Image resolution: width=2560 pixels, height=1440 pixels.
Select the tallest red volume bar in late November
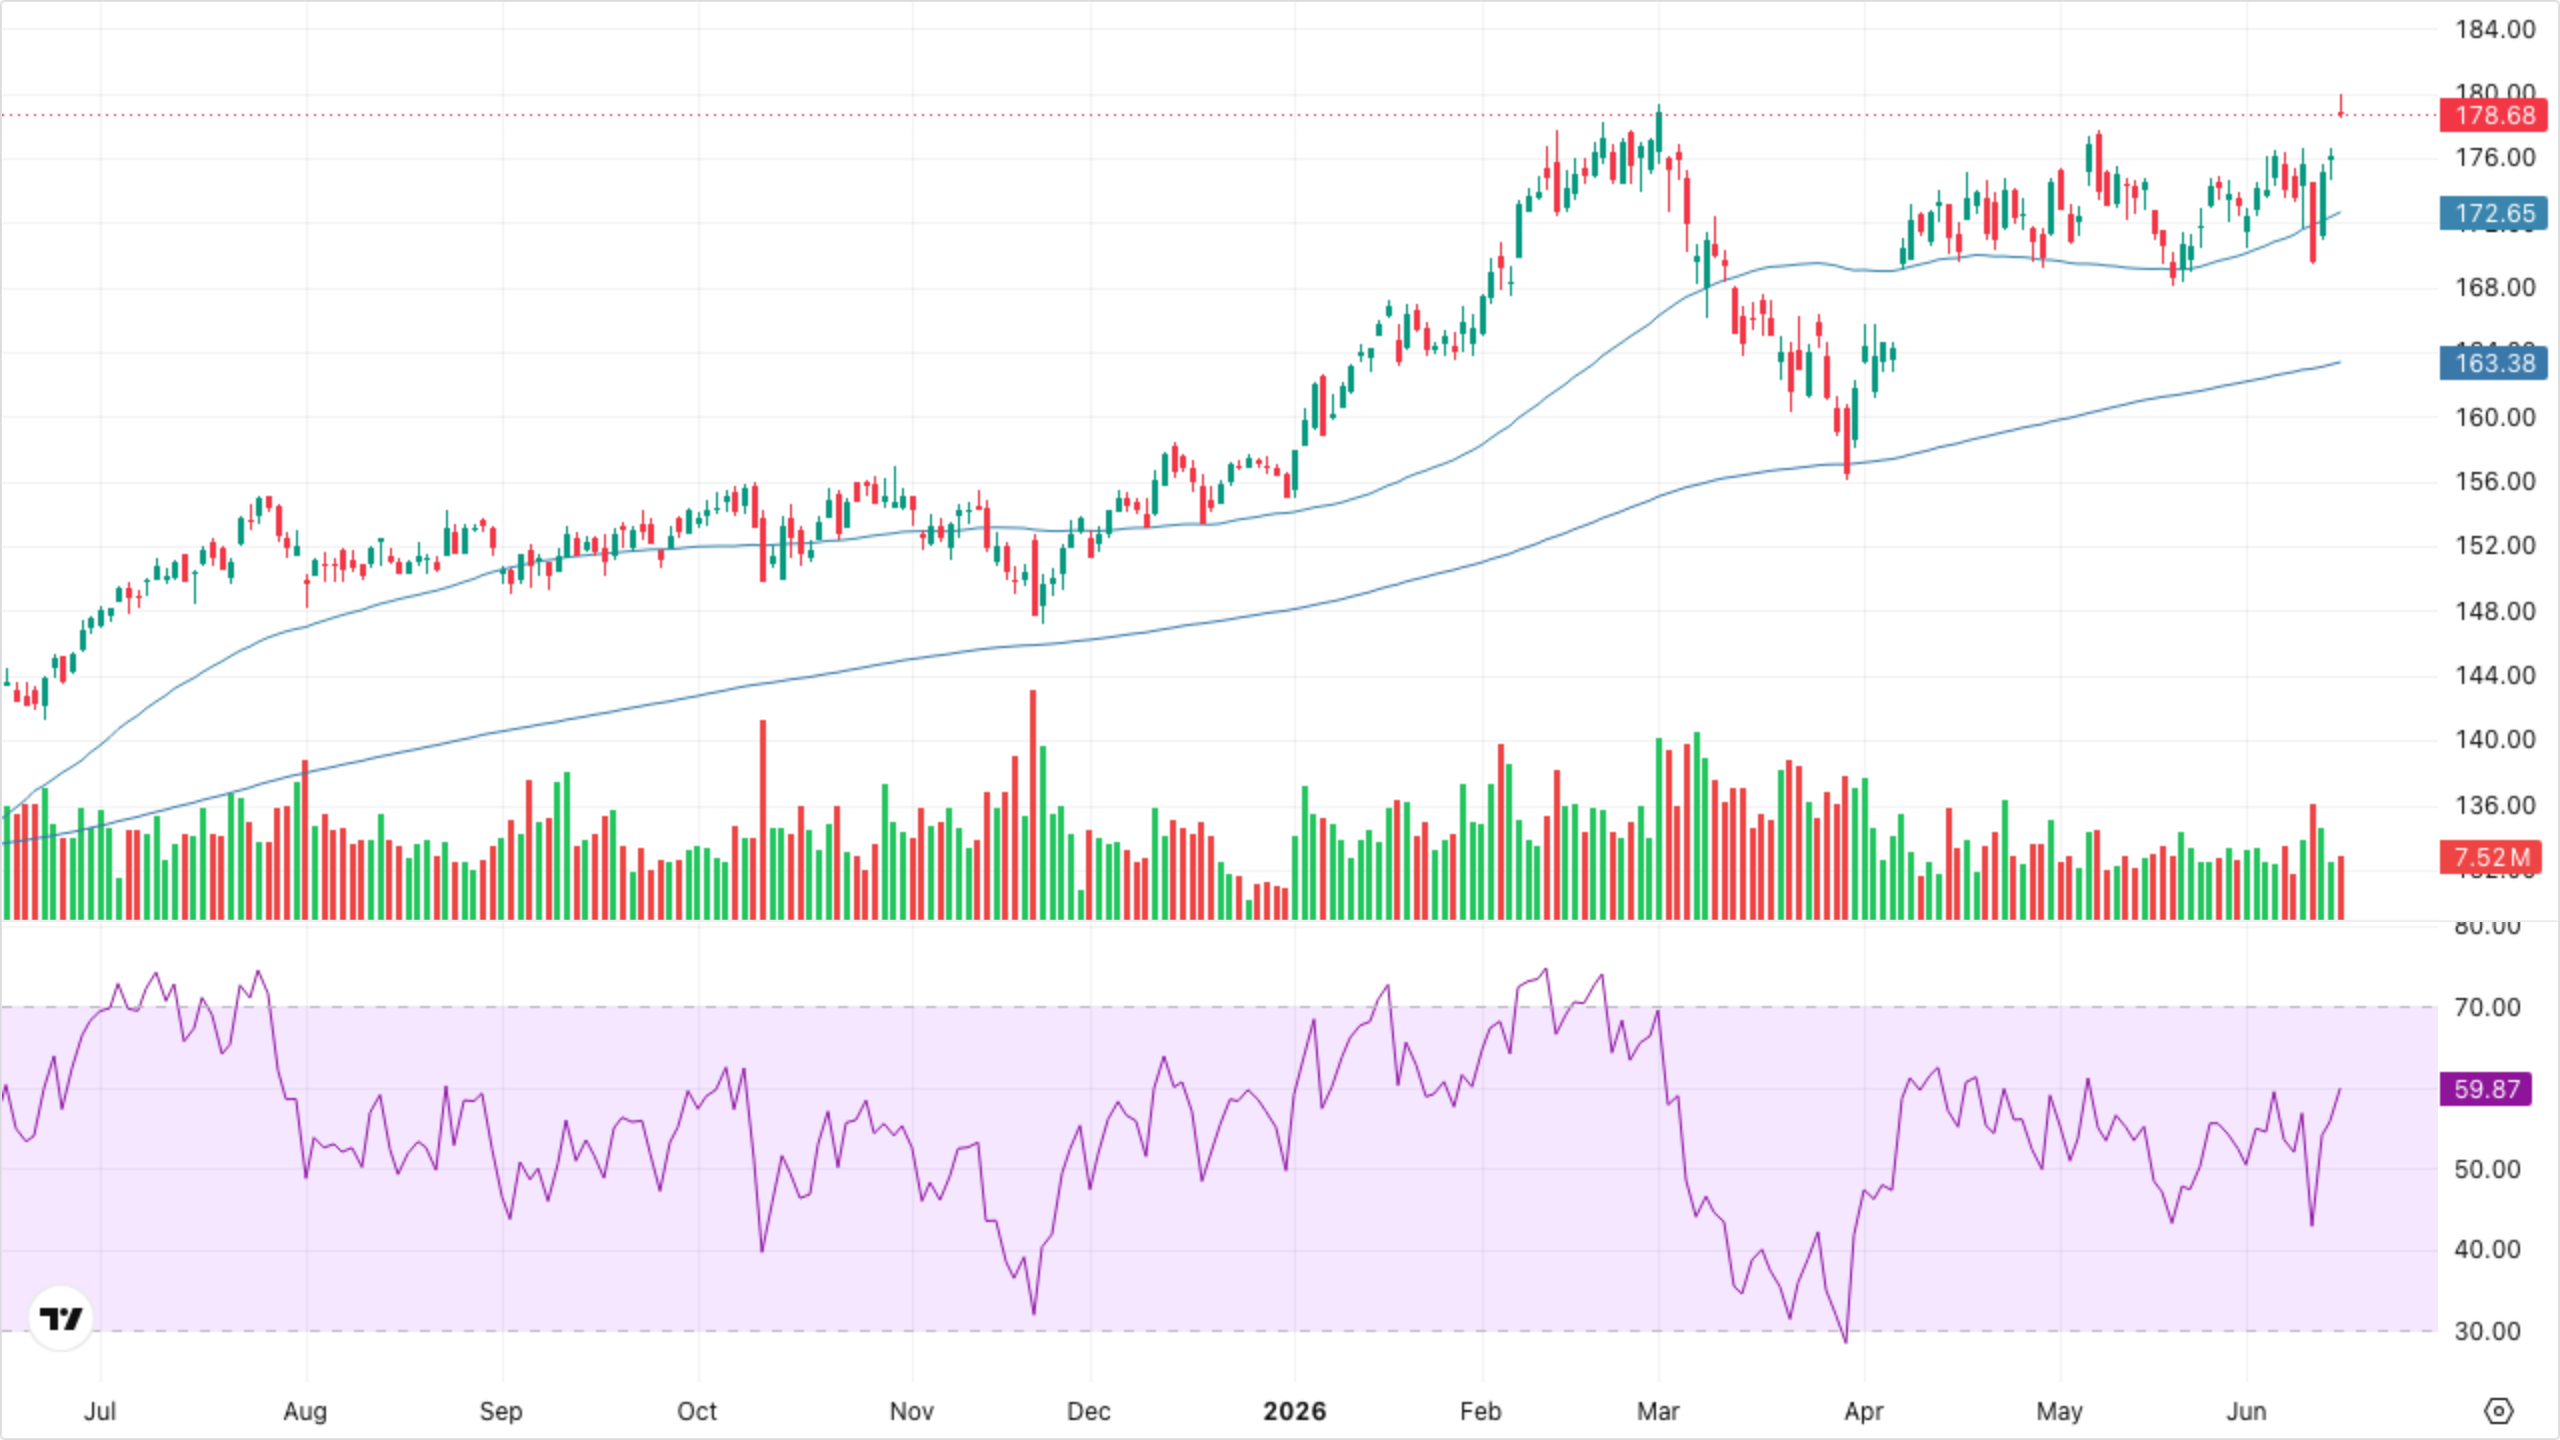(1033, 804)
